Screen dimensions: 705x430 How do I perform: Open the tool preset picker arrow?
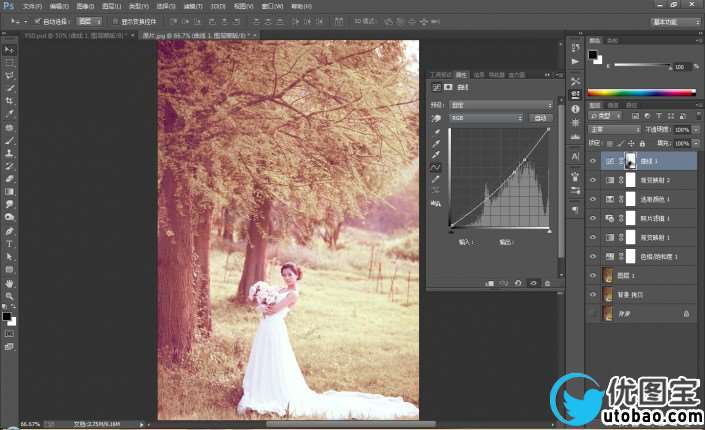pos(26,21)
